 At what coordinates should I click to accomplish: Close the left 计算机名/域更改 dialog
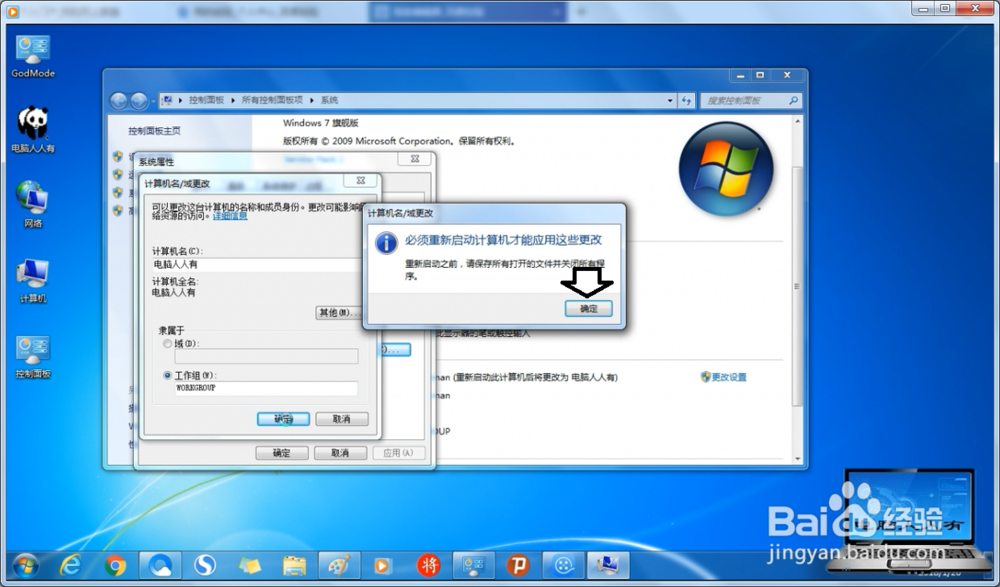[360, 181]
